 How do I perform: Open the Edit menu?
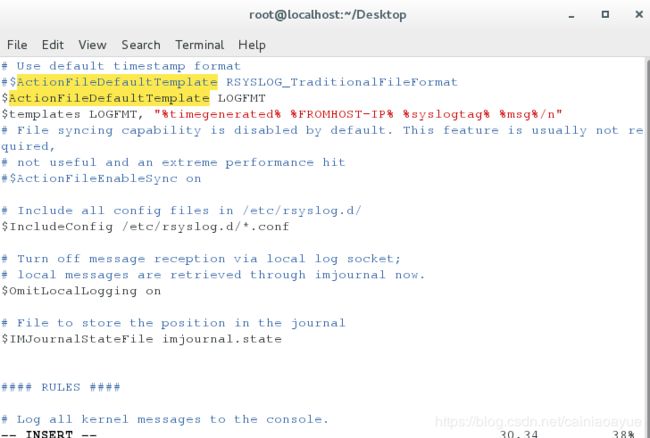click(53, 45)
